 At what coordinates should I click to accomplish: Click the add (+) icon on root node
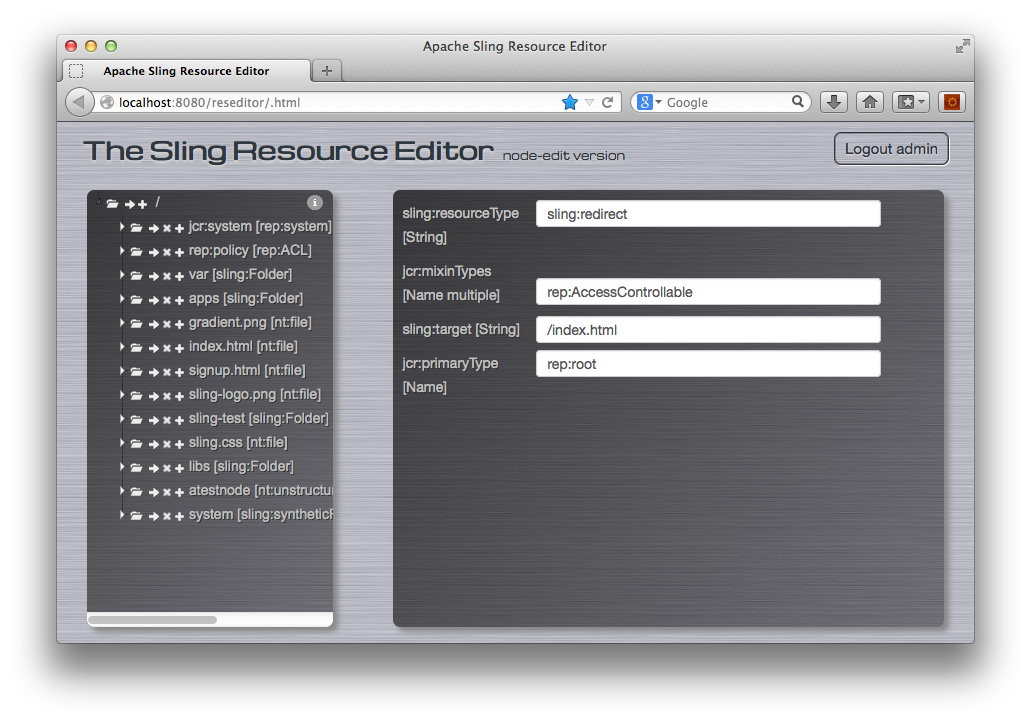click(x=143, y=204)
